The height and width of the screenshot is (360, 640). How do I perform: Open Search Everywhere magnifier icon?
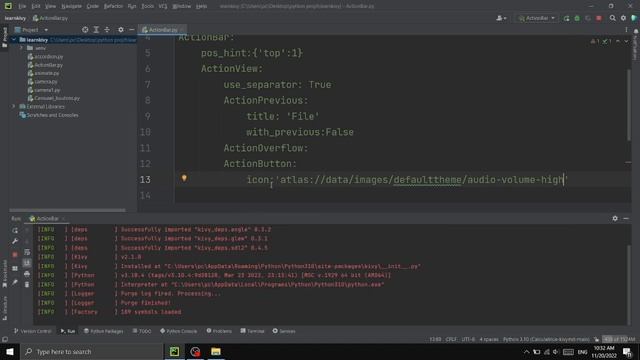click(612, 18)
